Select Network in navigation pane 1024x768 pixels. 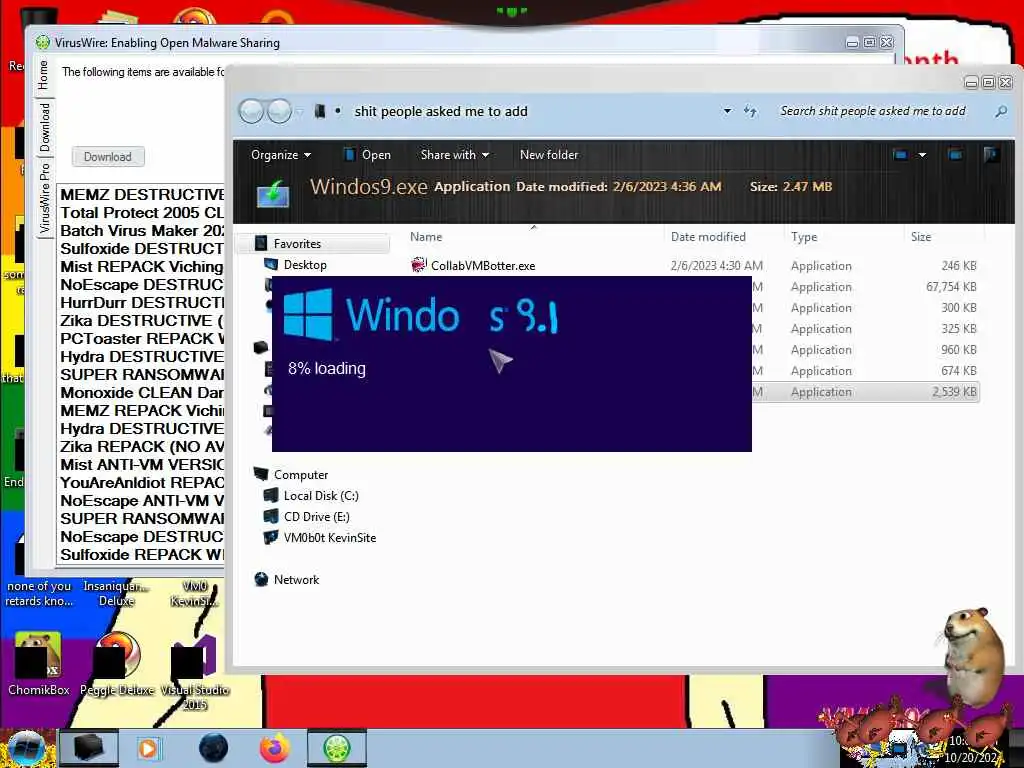[x=296, y=579]
